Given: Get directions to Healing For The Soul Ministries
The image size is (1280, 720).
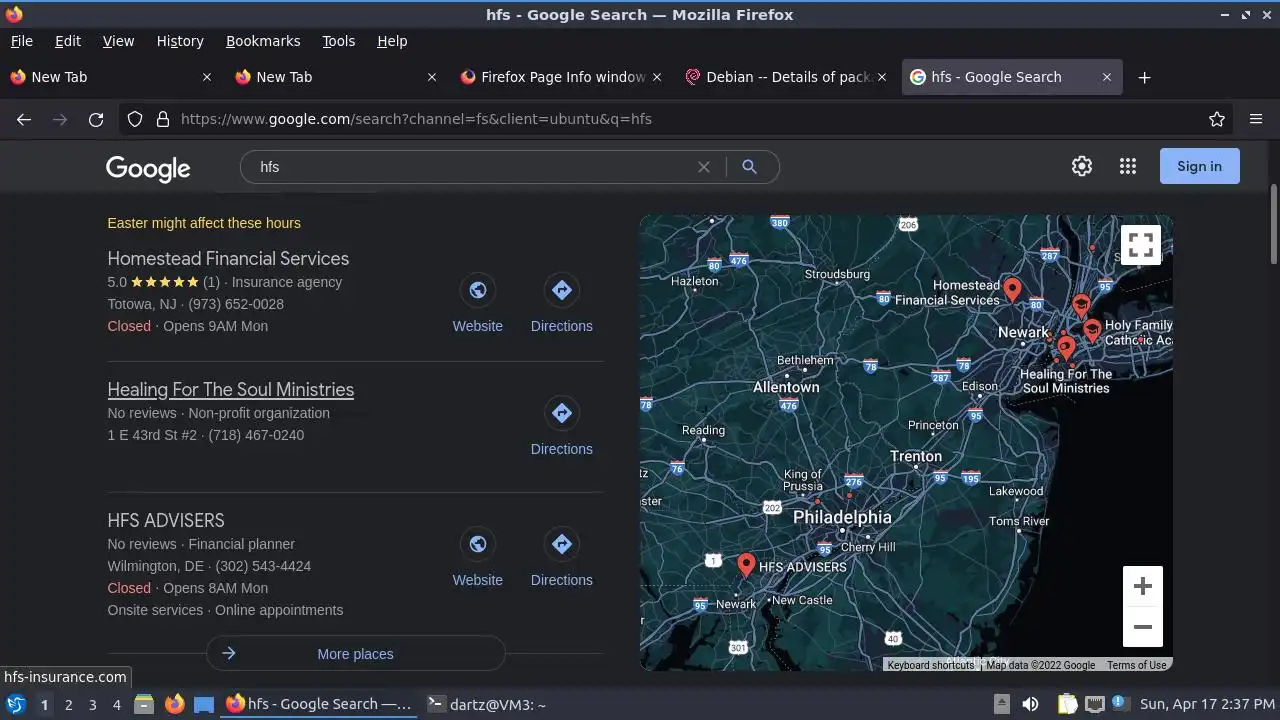Looking at the screenshot, I should (x=562, y=413).
